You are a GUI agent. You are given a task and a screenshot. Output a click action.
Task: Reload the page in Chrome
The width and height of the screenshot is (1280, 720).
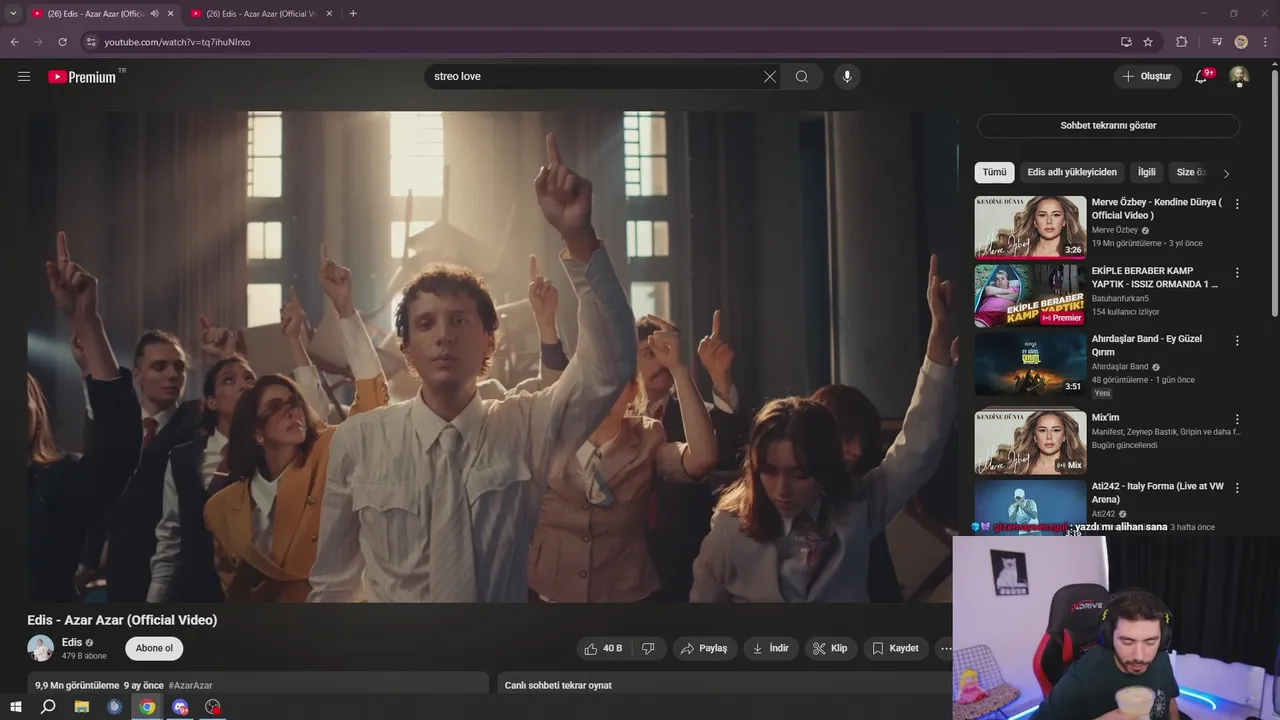[x=62, y=42]
